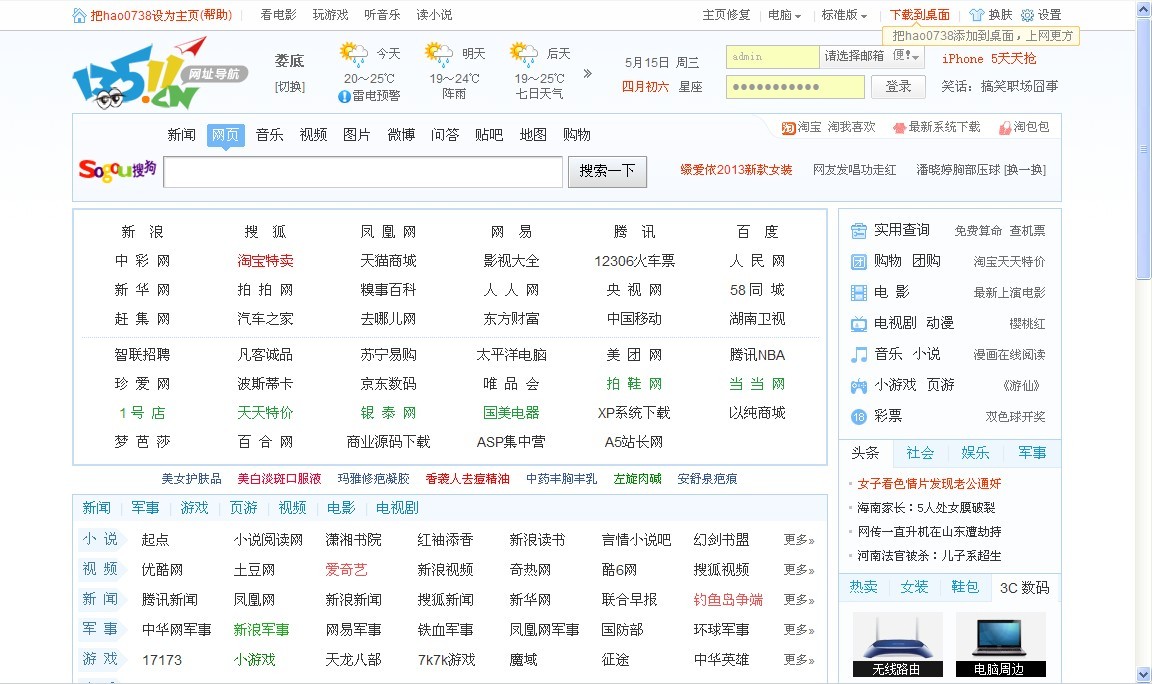Expand the 电脑 dropdown in top bar
Viewport: 1152px width, 684px height.
click(x=785, y=14)
